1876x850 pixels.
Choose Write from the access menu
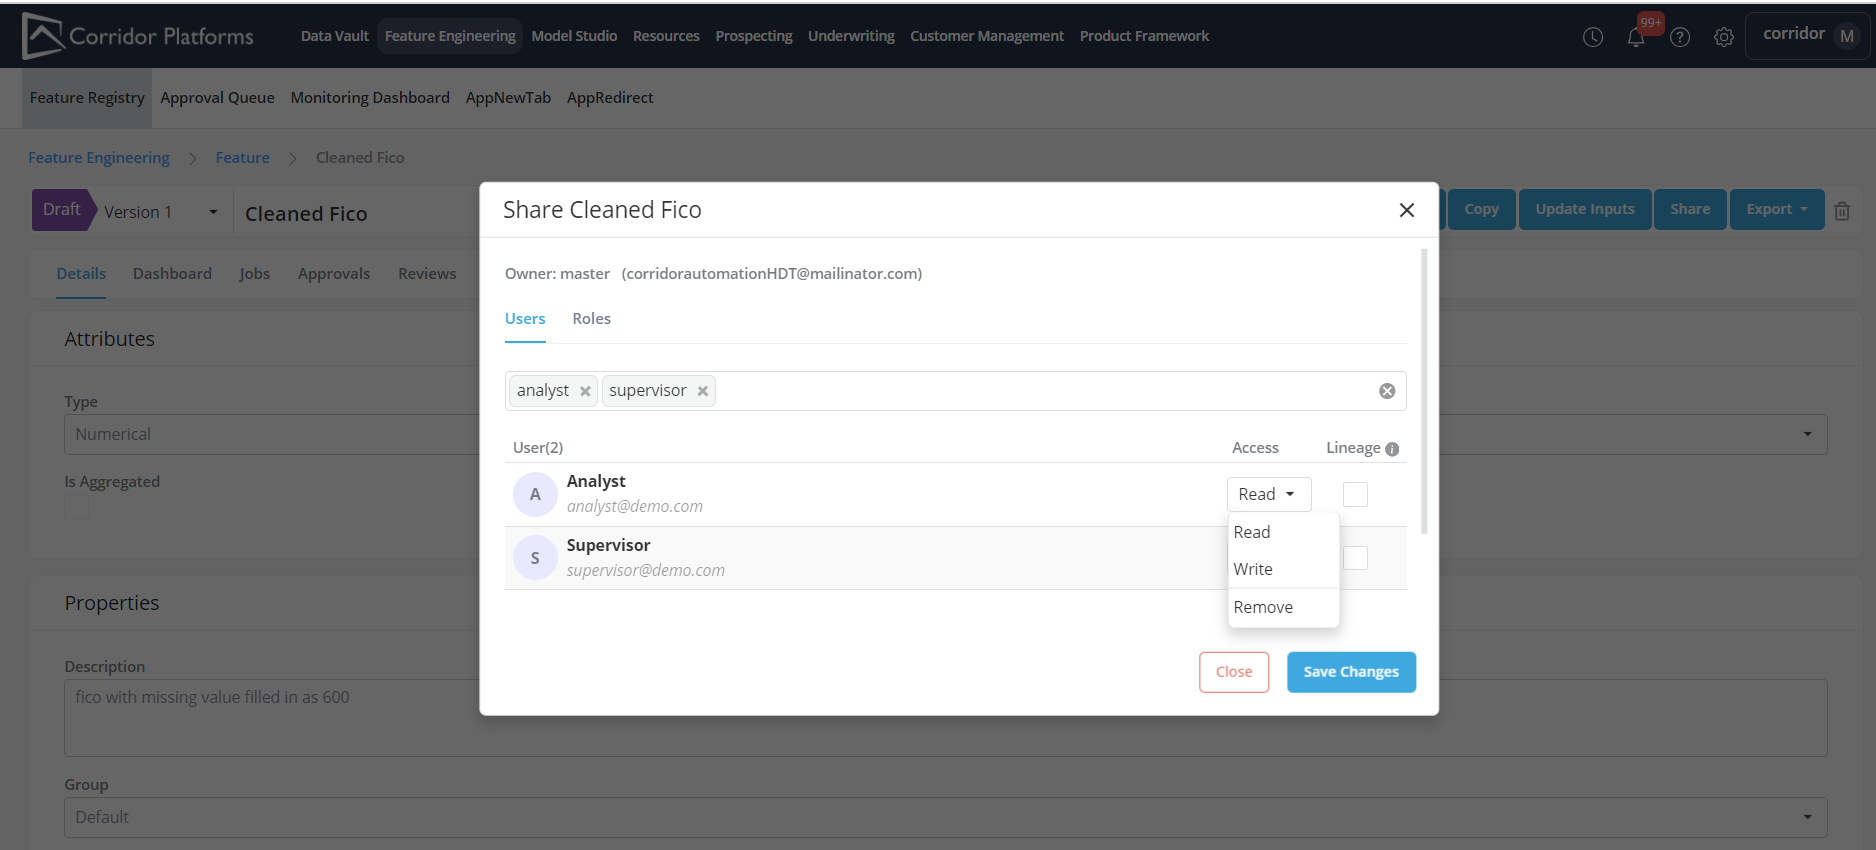[1253, 569]
